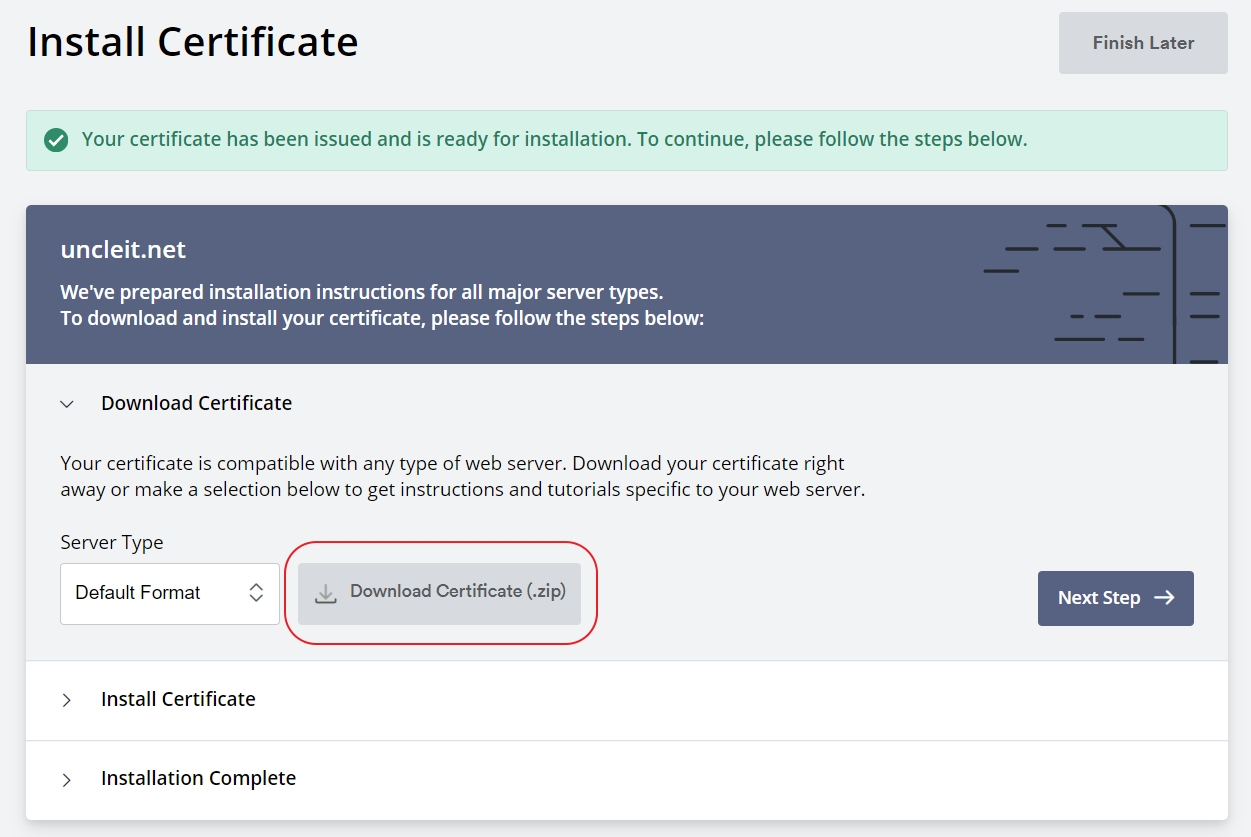The image size is (1251, 837).
Task: Expand the Install Certificate section chevron
Action: [x=67, y=700]
